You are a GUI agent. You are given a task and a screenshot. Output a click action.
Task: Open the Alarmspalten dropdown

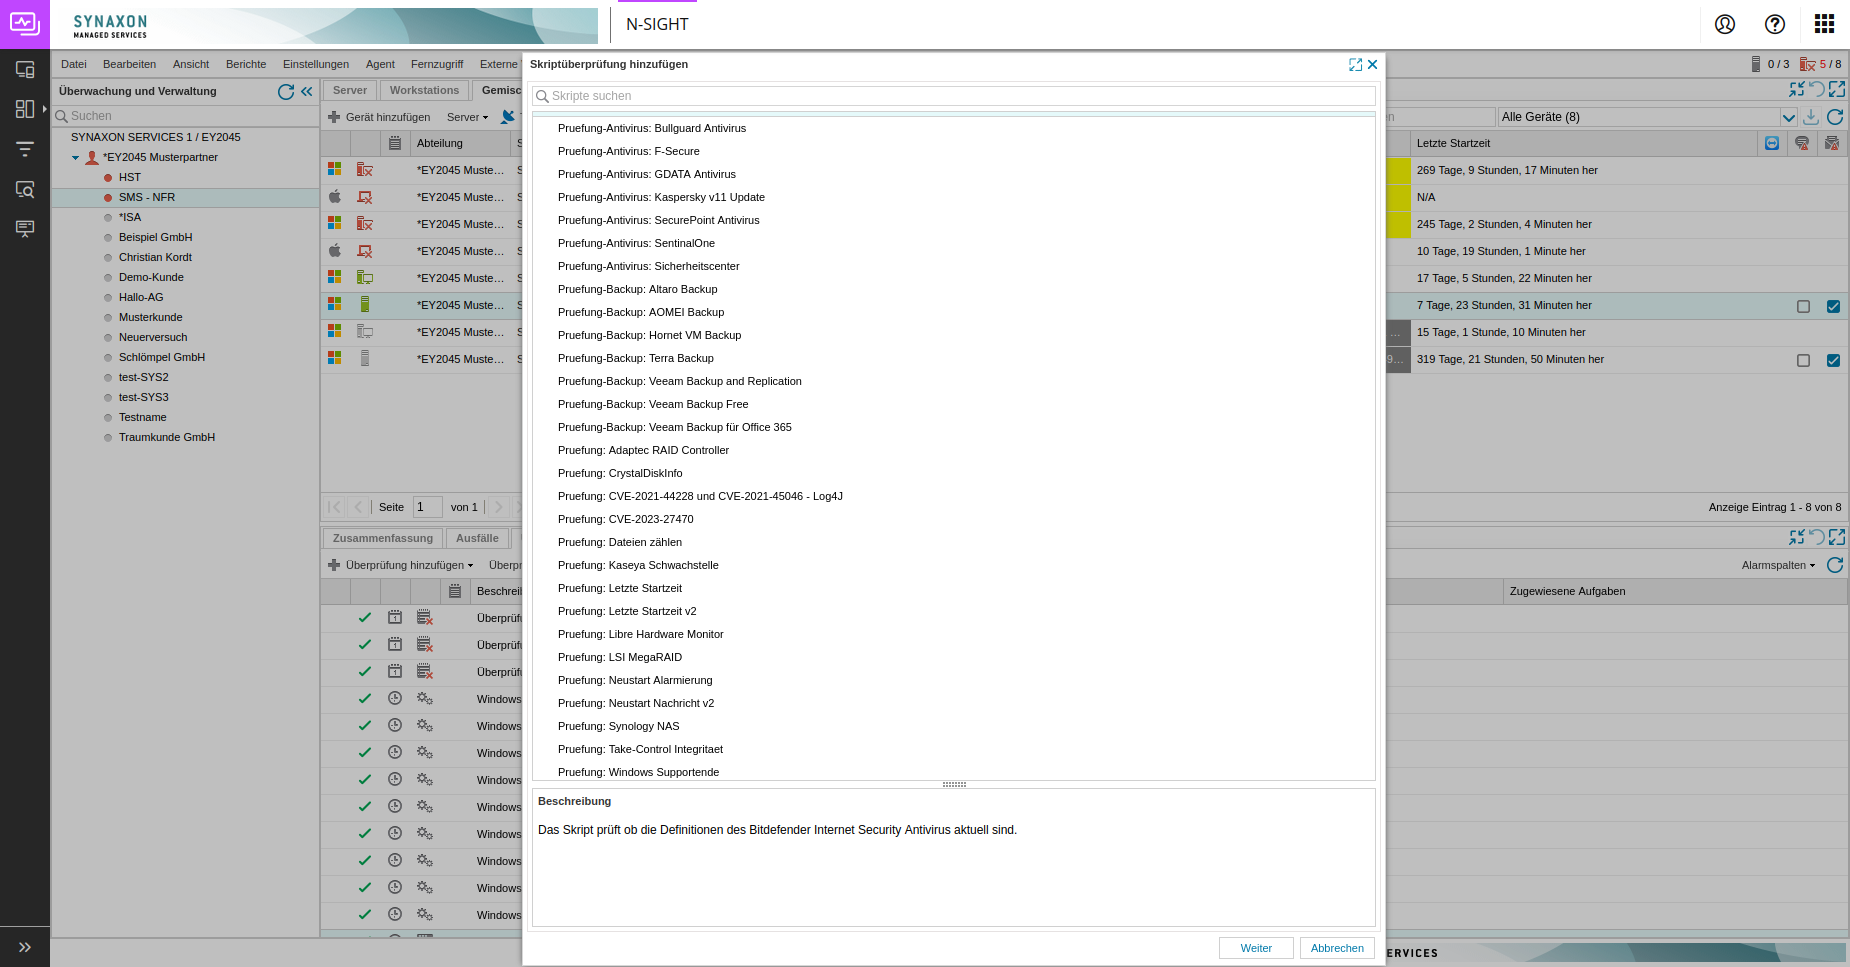point(1778,565)
